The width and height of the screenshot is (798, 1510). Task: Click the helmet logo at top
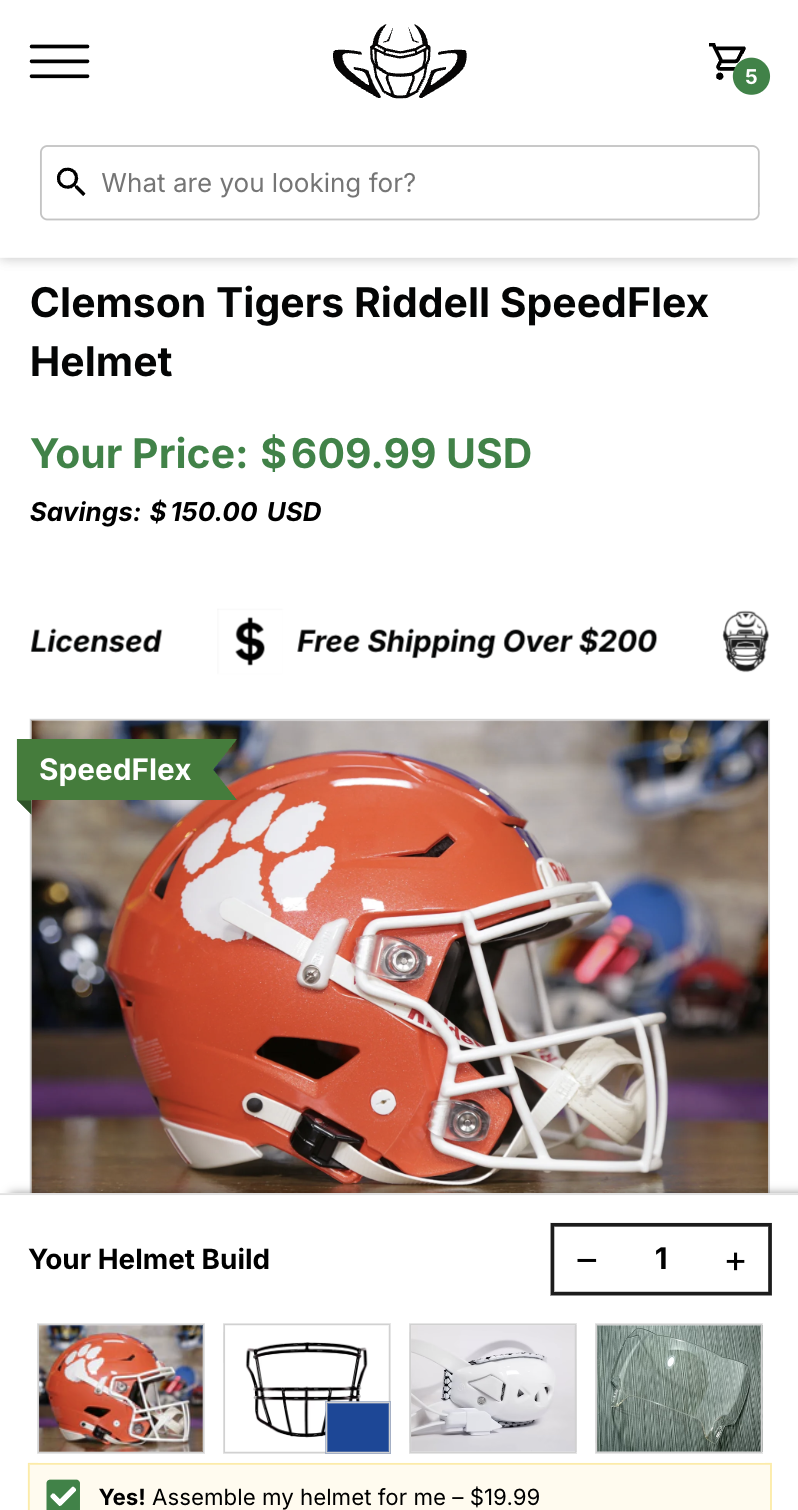click(399, 62)
